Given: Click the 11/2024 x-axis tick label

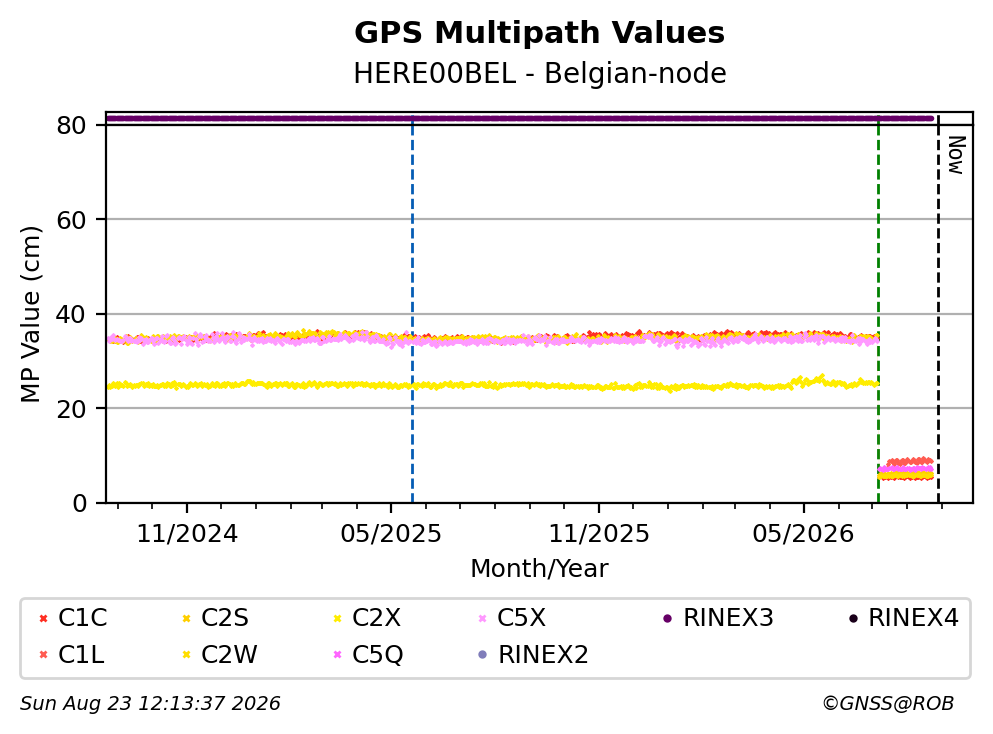Looking at the screenshot, I should point(187,534).
